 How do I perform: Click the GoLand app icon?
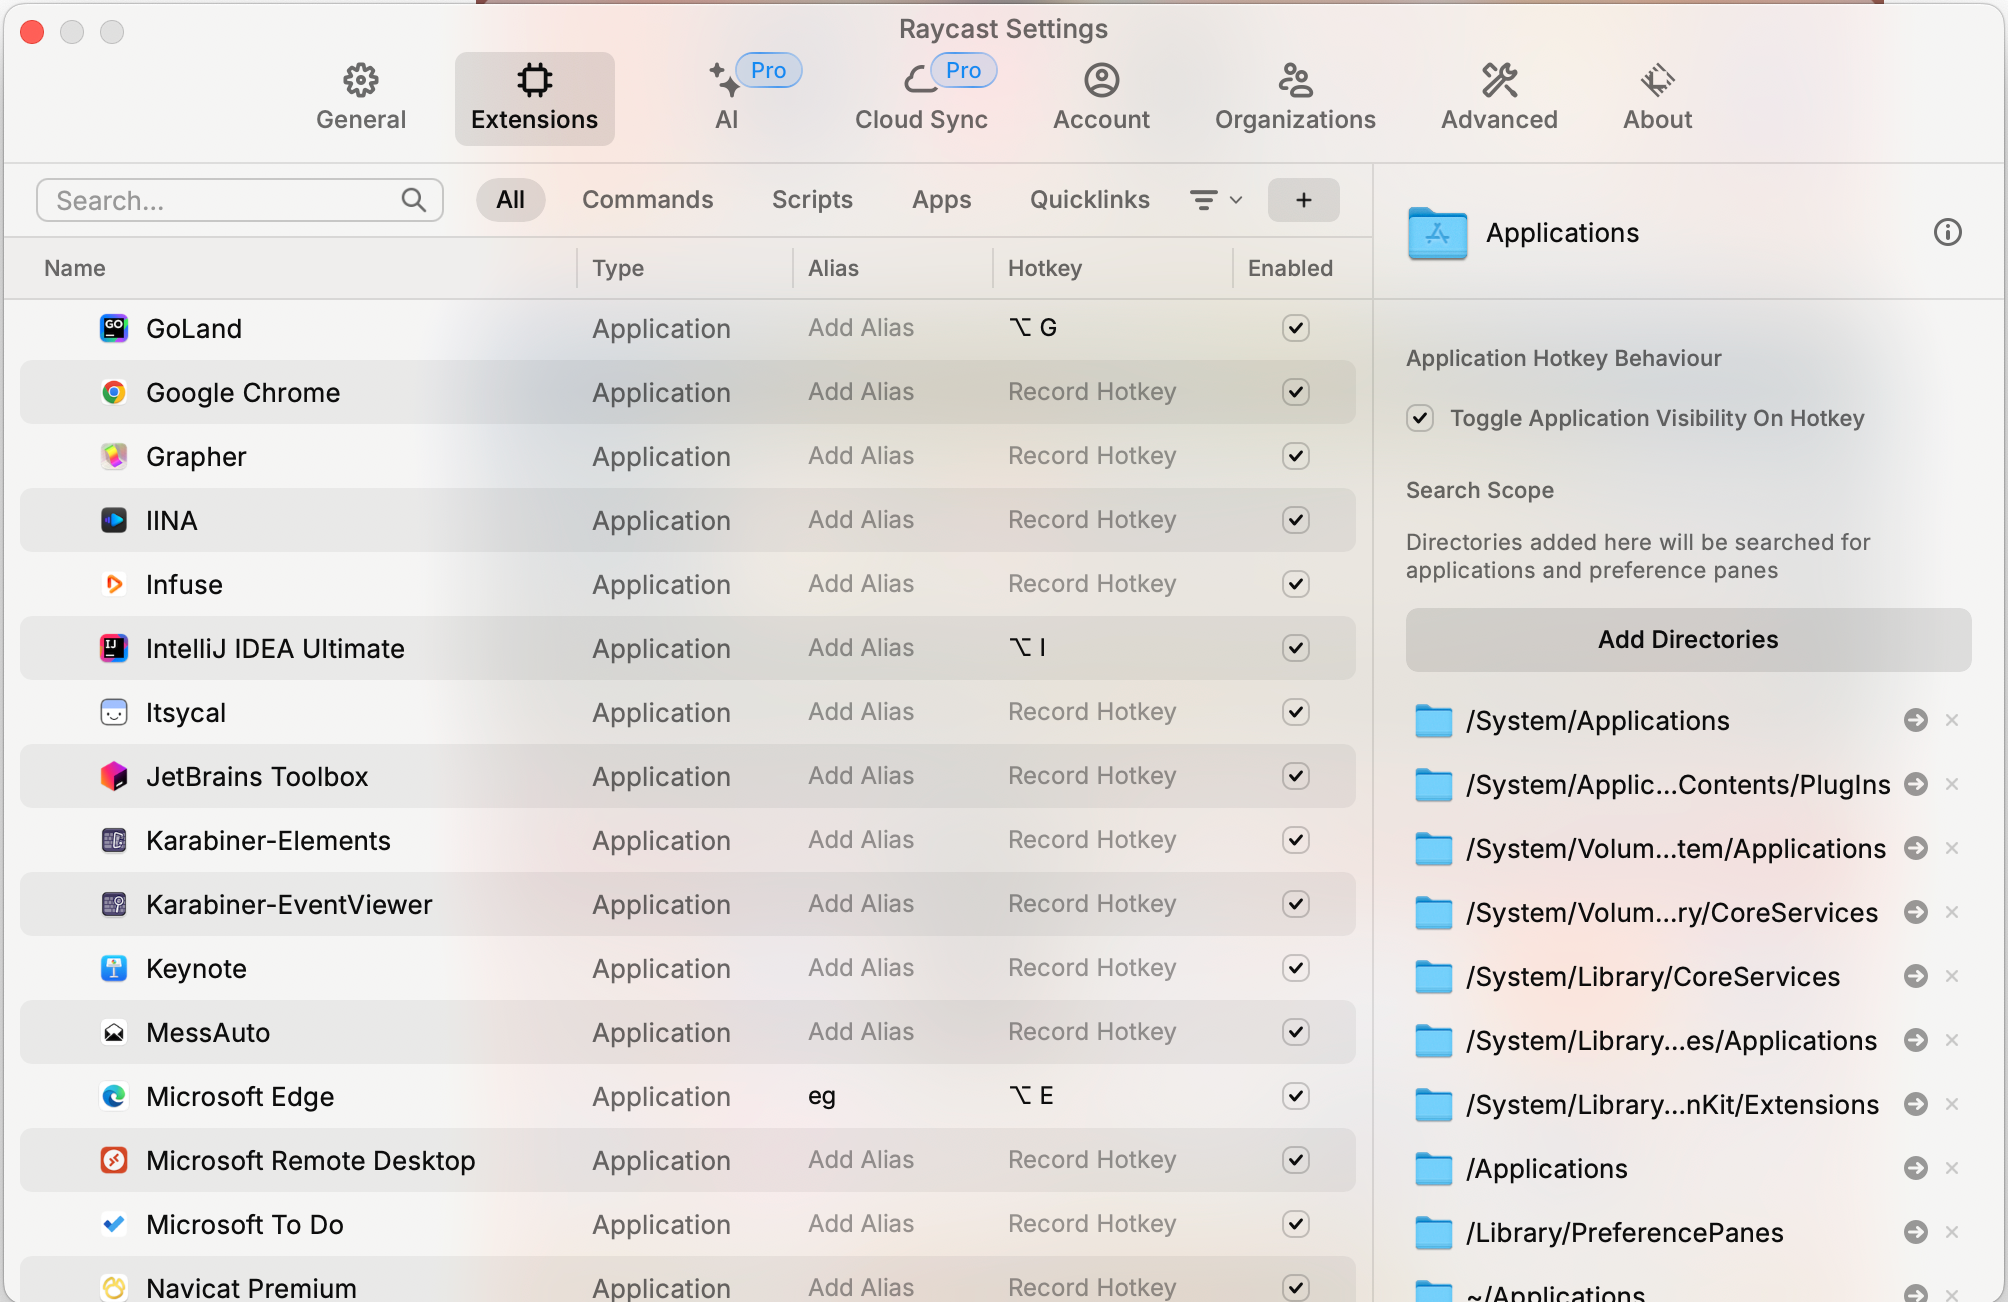click(114, 328)
